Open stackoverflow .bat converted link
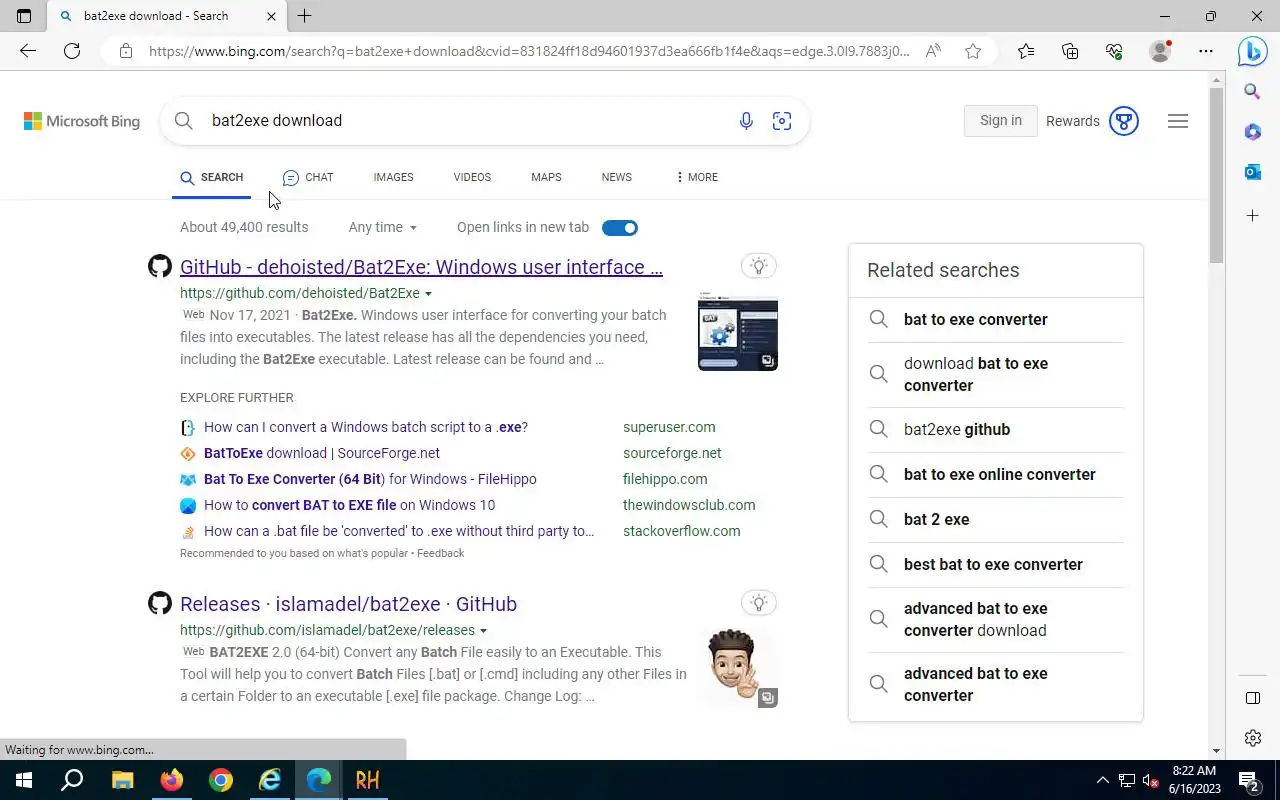The height and width of the screenshot is (800, 1280). coord(399,531)
